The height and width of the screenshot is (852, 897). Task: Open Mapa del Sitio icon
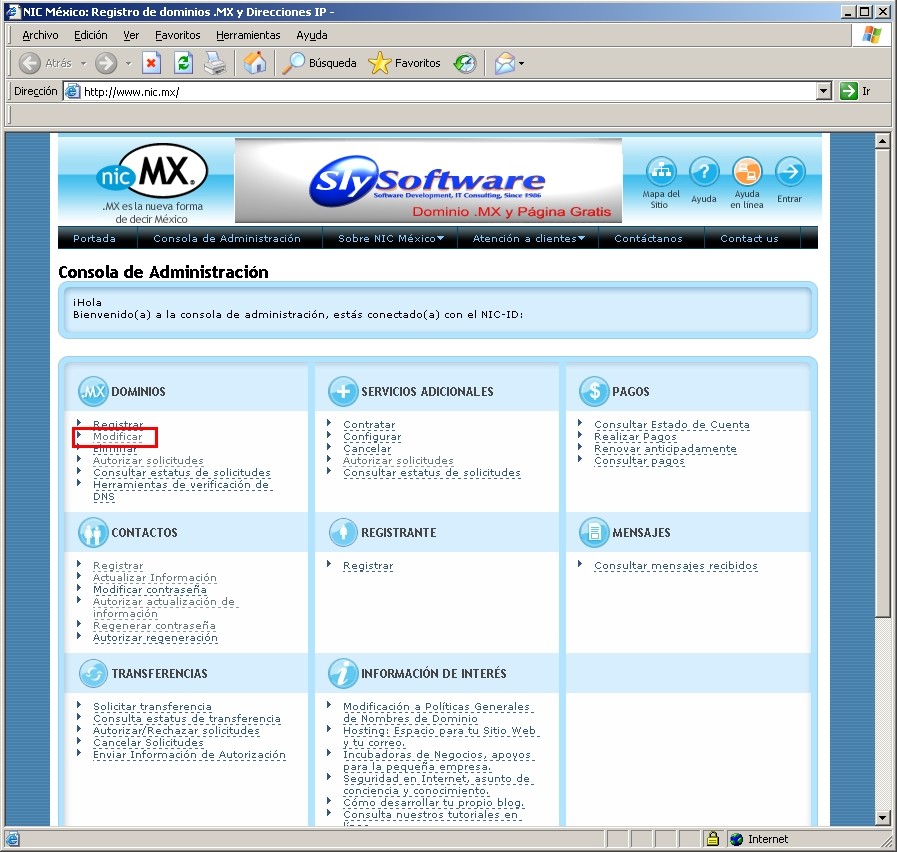pyautogui.click(x=661, y=171)
